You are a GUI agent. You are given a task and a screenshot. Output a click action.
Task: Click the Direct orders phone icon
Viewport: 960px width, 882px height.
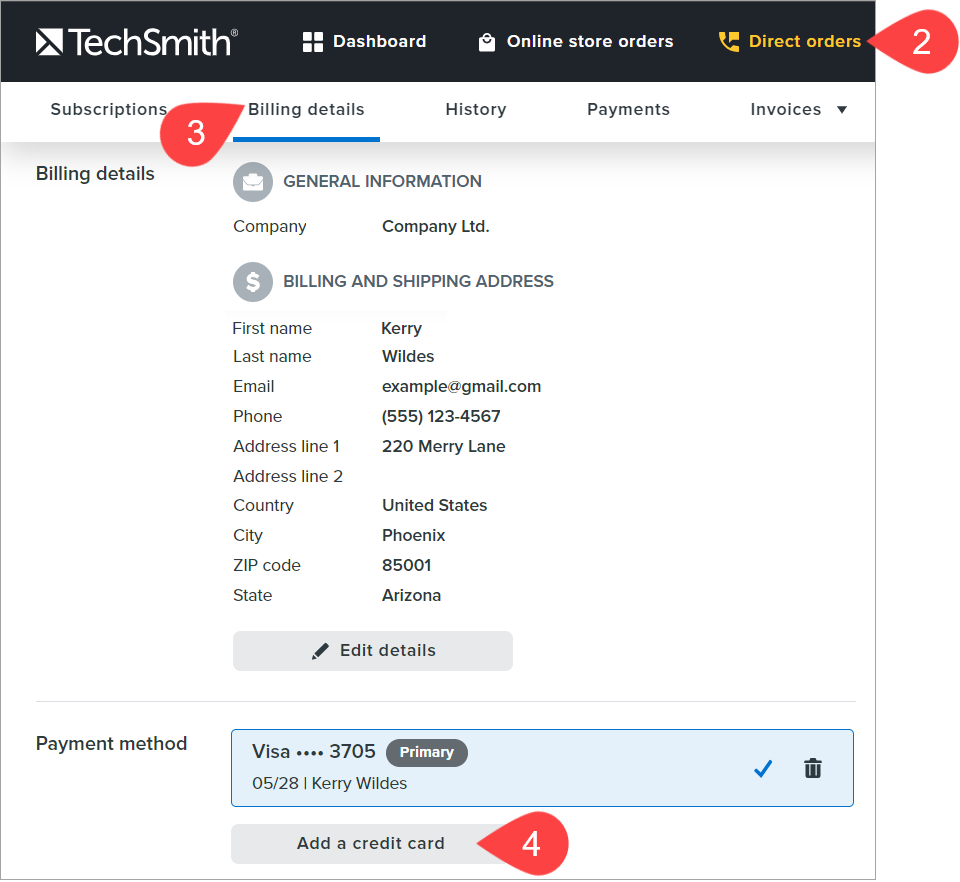tap(729, 42)
